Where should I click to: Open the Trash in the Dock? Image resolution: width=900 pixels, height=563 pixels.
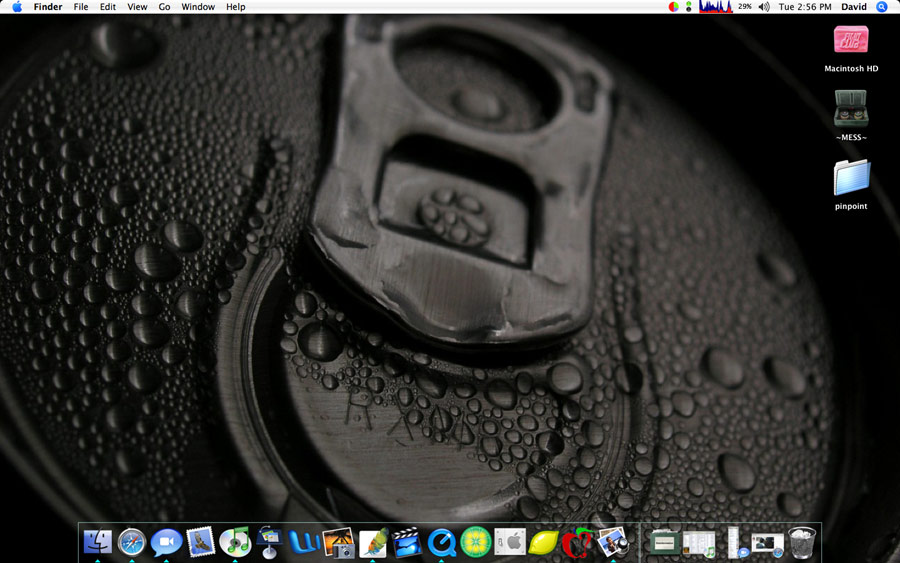tap(802, 542)
